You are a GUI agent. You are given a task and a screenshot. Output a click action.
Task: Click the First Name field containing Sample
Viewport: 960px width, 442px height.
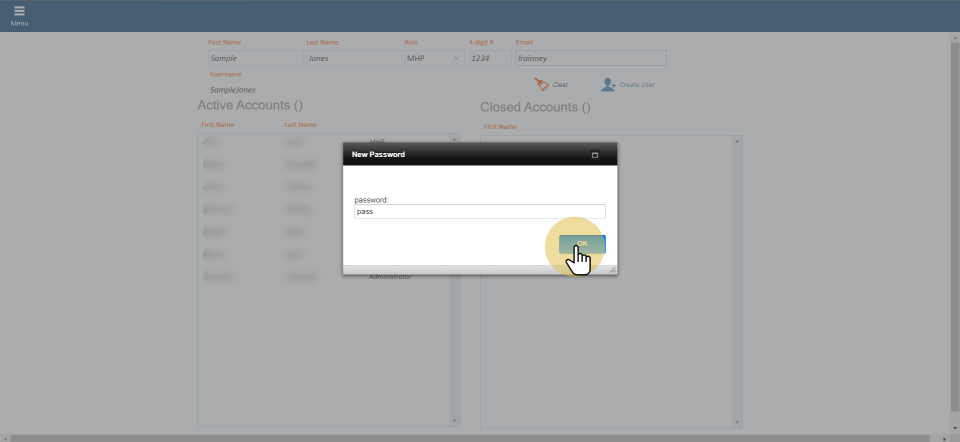[x=254, y=59]
